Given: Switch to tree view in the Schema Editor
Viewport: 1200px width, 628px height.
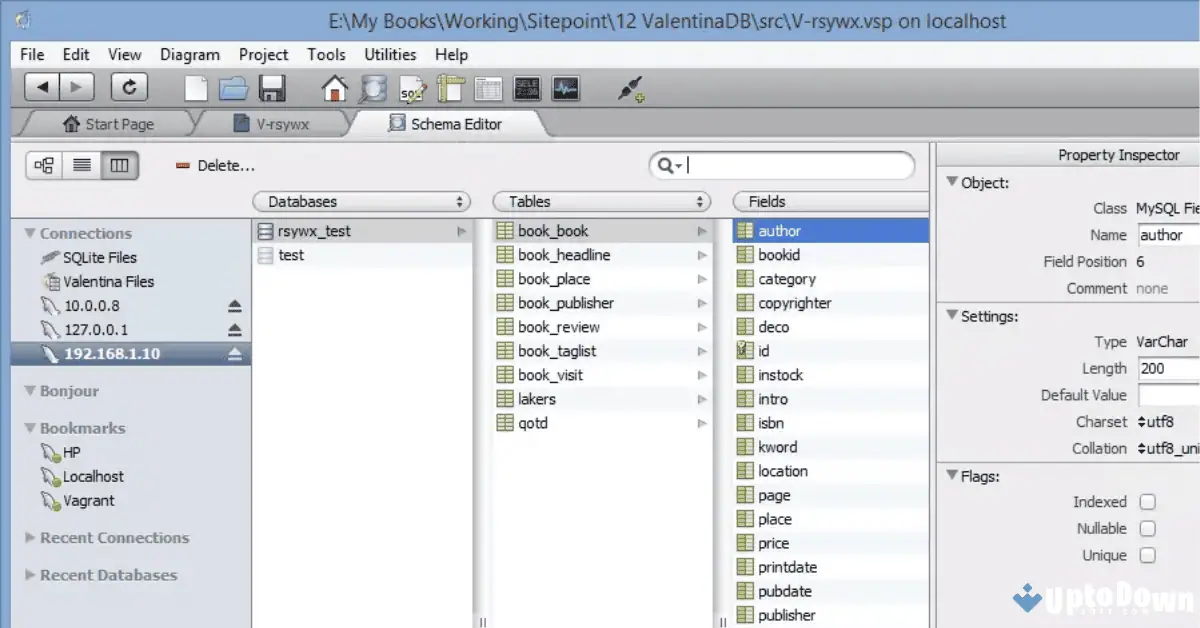Looking at the screenshot, I should pyautogui.click(x=44, y=165).
